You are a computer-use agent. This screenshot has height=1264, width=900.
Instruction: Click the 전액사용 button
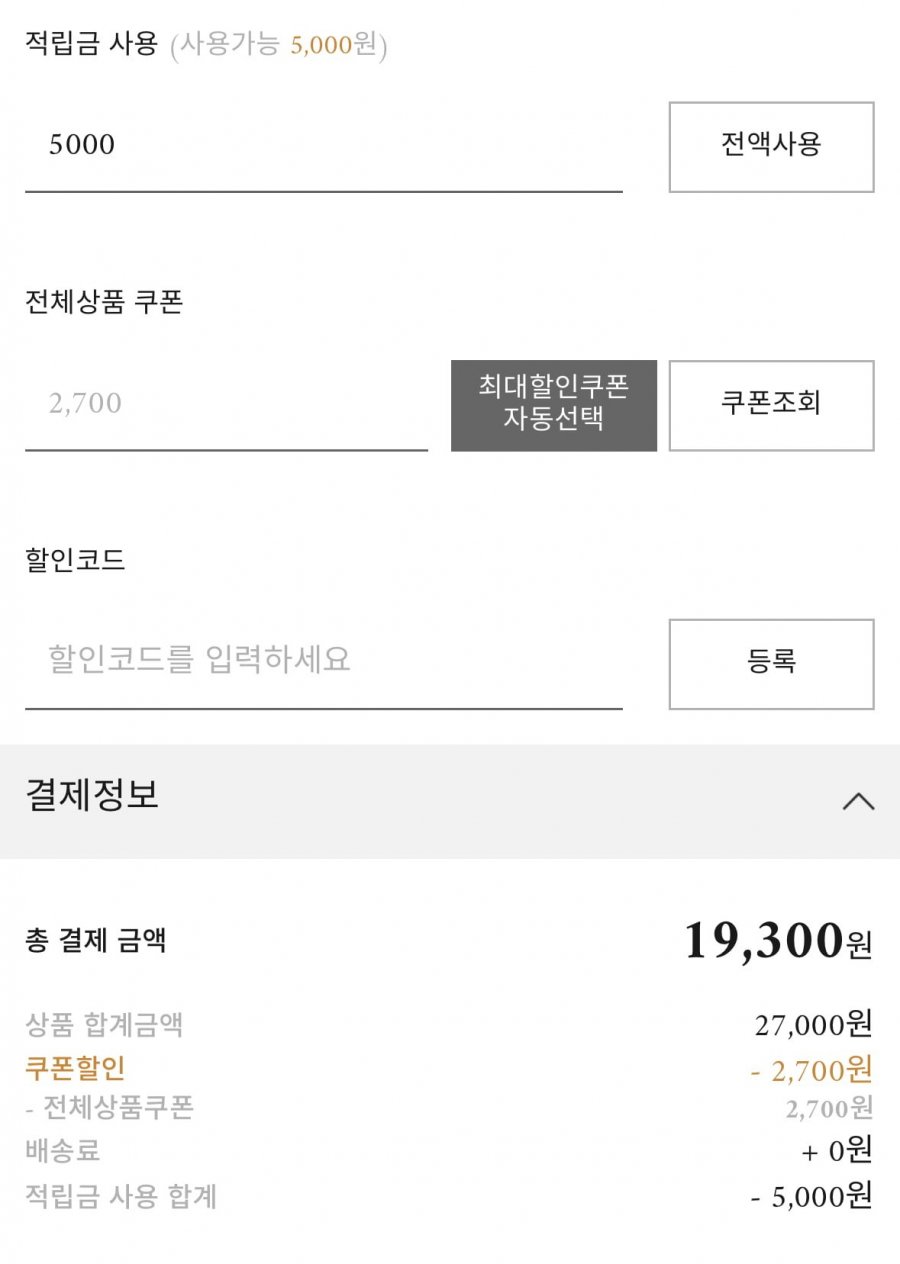771,146
